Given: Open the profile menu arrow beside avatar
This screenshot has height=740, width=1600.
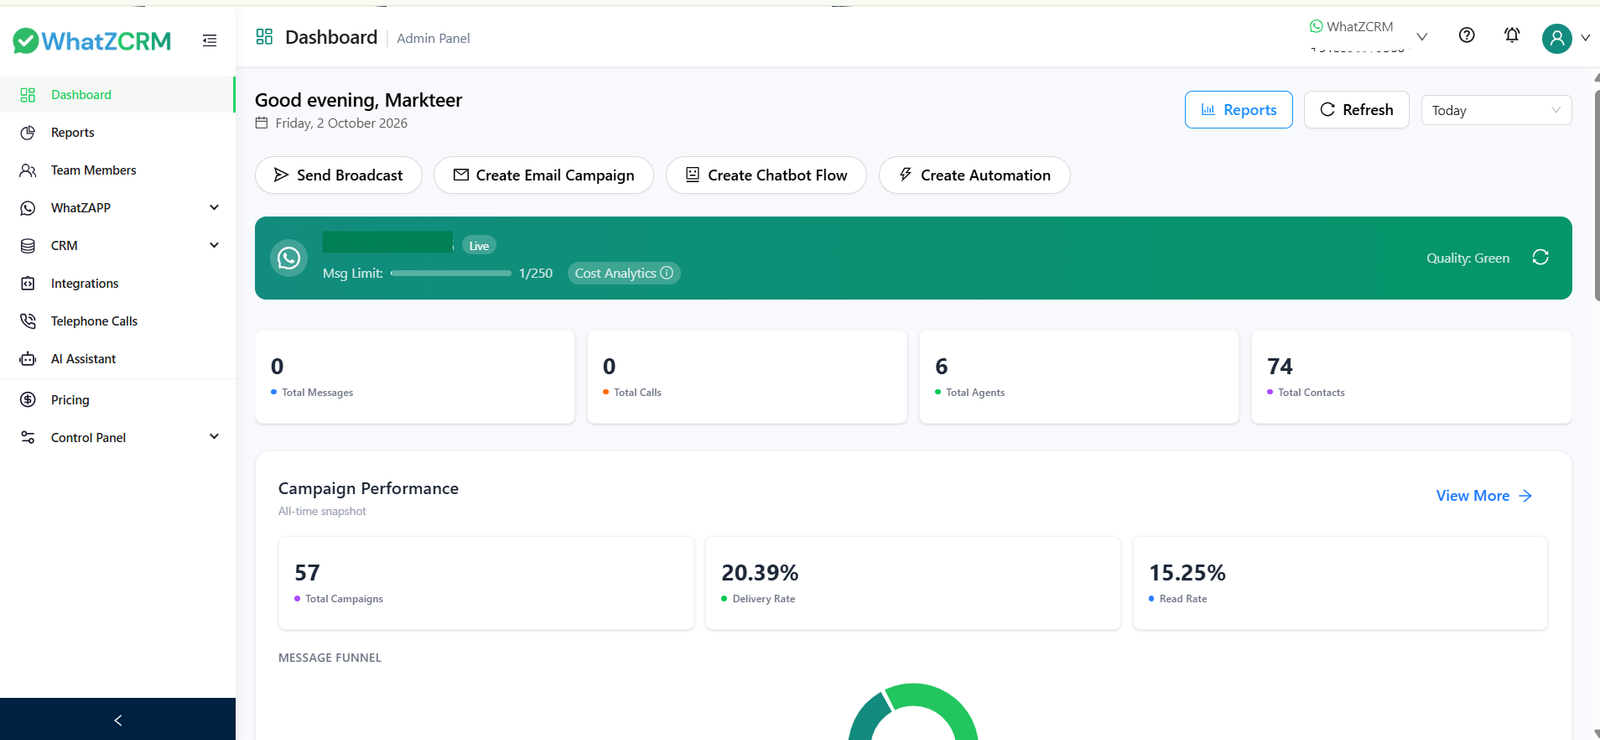Looking at the screenshot, I should tap(1585, 38).
